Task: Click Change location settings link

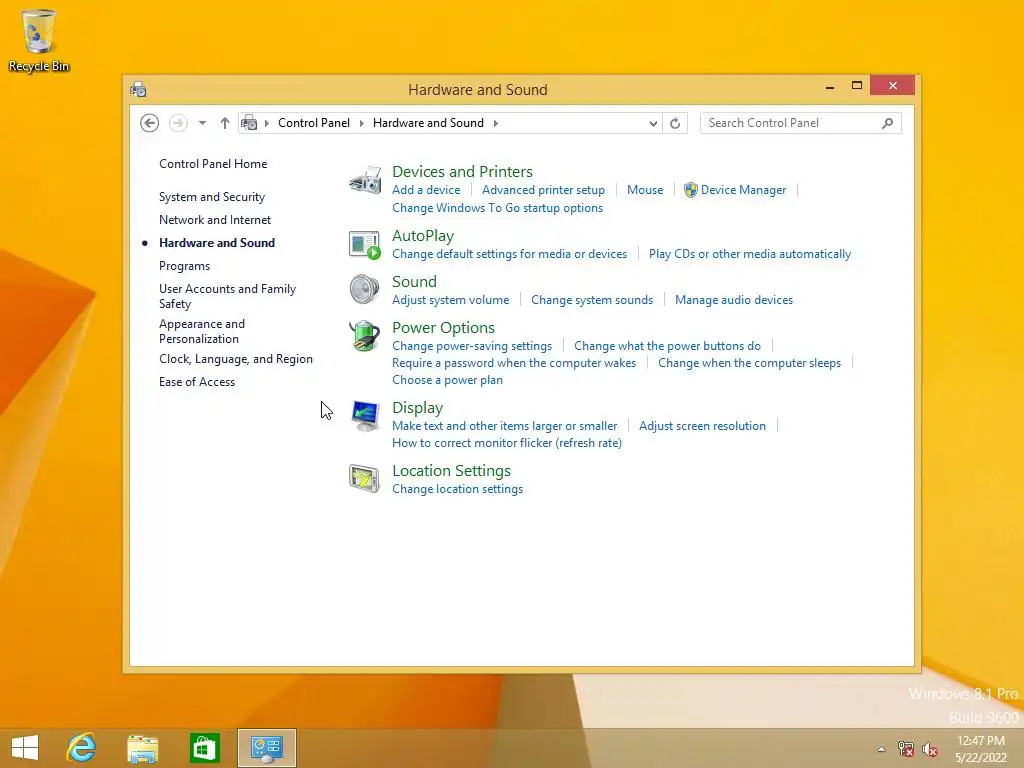Action: point(457,489)
